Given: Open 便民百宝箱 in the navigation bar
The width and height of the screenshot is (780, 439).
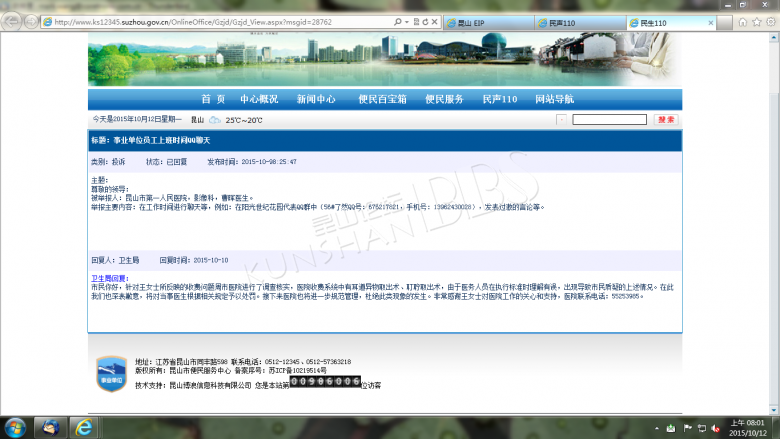Looking at the screenshot, I should tap(382, 99).
